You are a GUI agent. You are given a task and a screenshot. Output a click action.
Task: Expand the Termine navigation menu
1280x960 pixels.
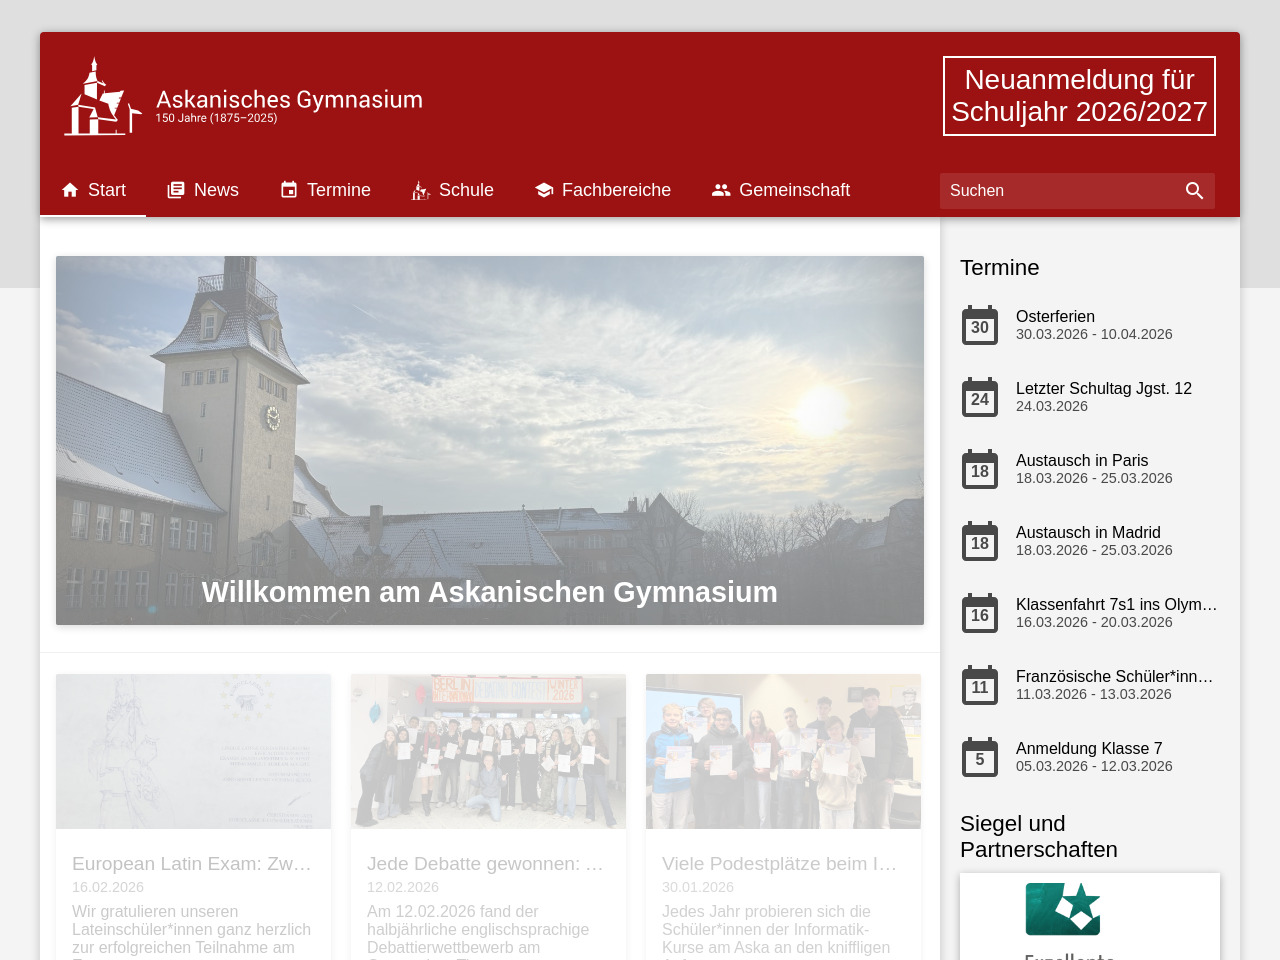(x=325, y=190)
